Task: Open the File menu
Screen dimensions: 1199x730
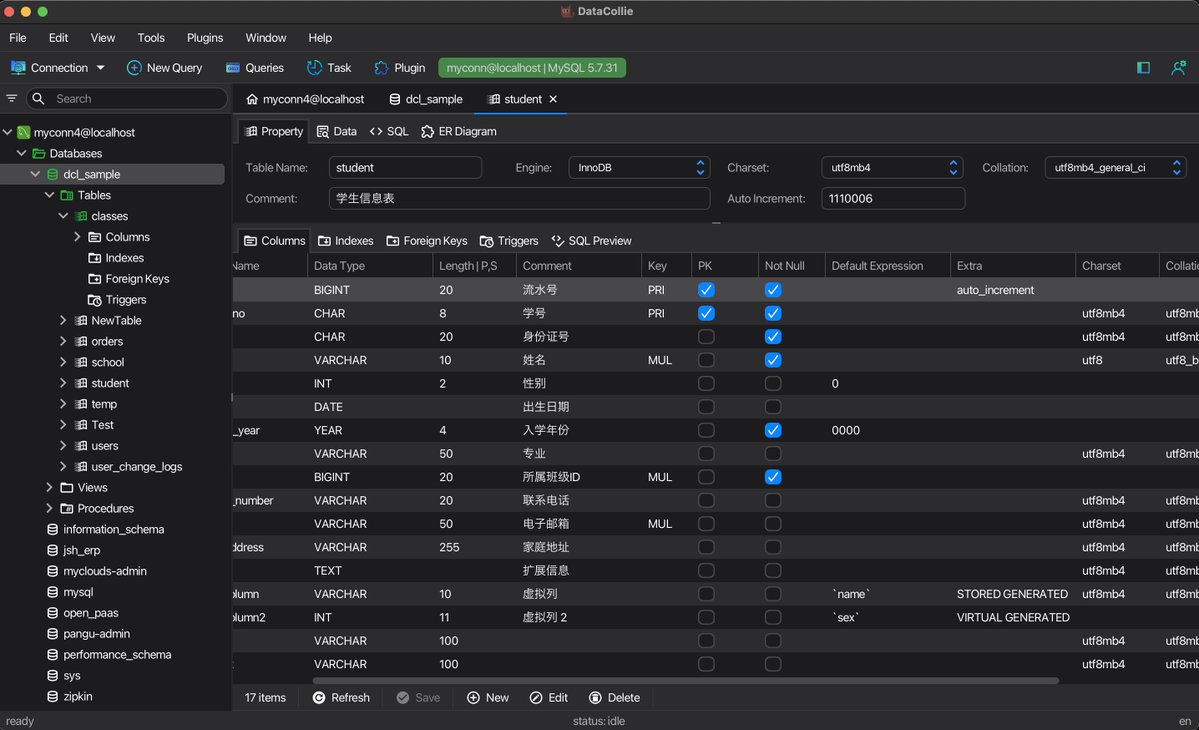Action: coord(18,37)
